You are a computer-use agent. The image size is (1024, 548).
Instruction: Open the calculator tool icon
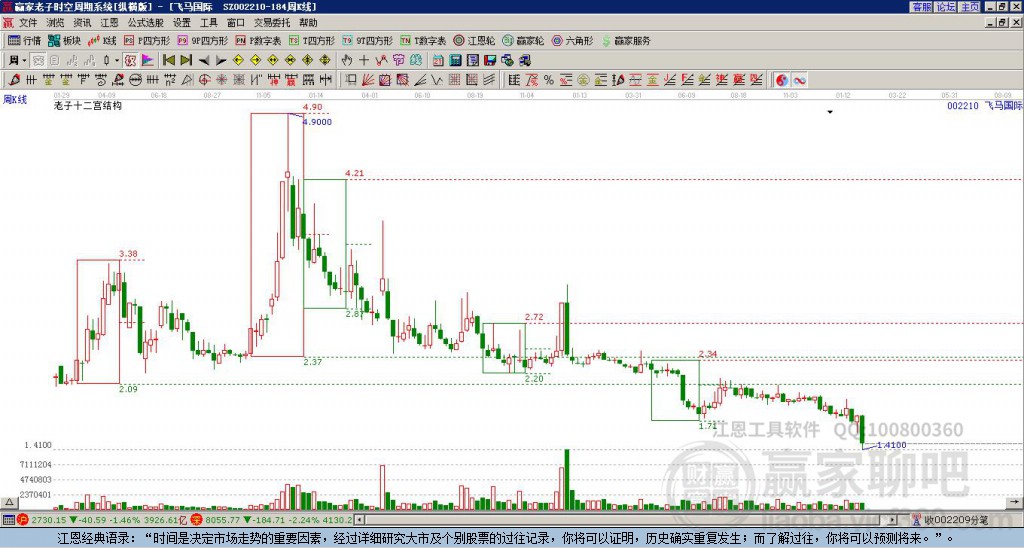(x=455, y=61)
